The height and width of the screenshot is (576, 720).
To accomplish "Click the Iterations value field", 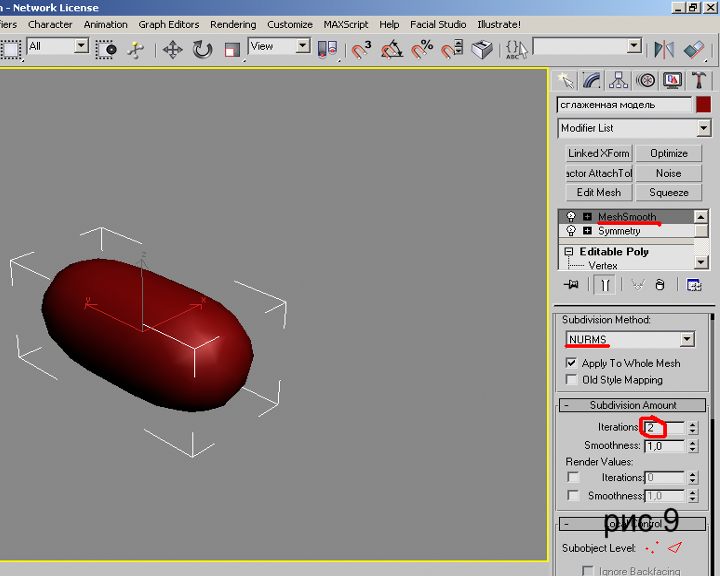I will (663, 428).
